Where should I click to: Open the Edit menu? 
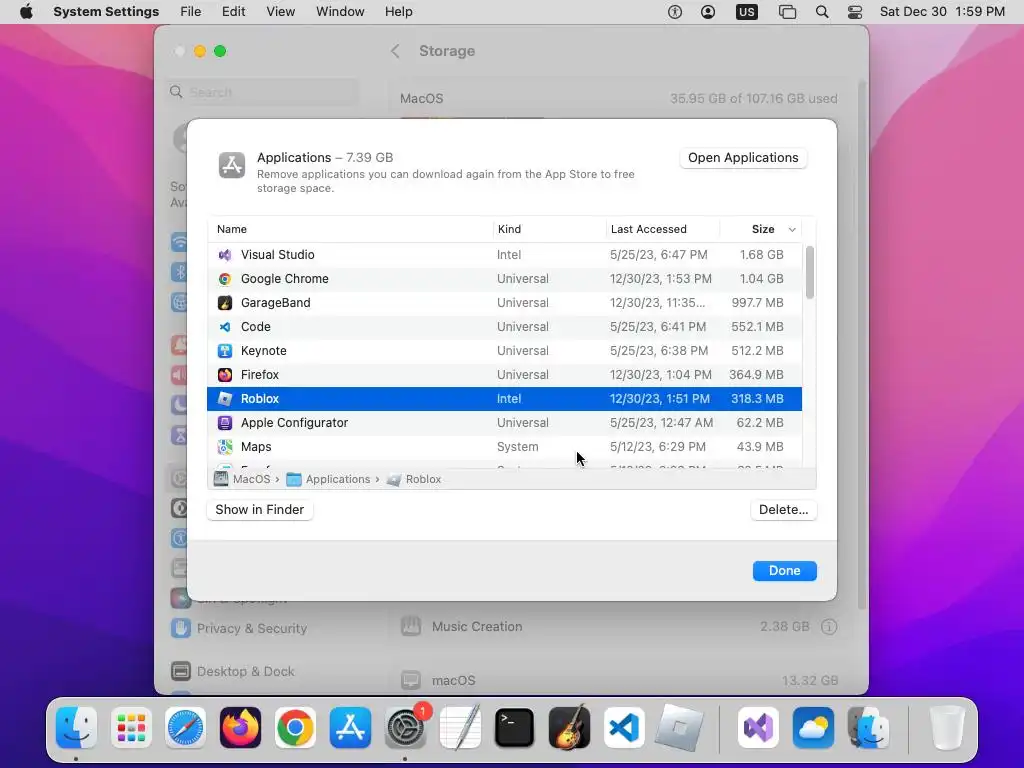pos(233,12)
